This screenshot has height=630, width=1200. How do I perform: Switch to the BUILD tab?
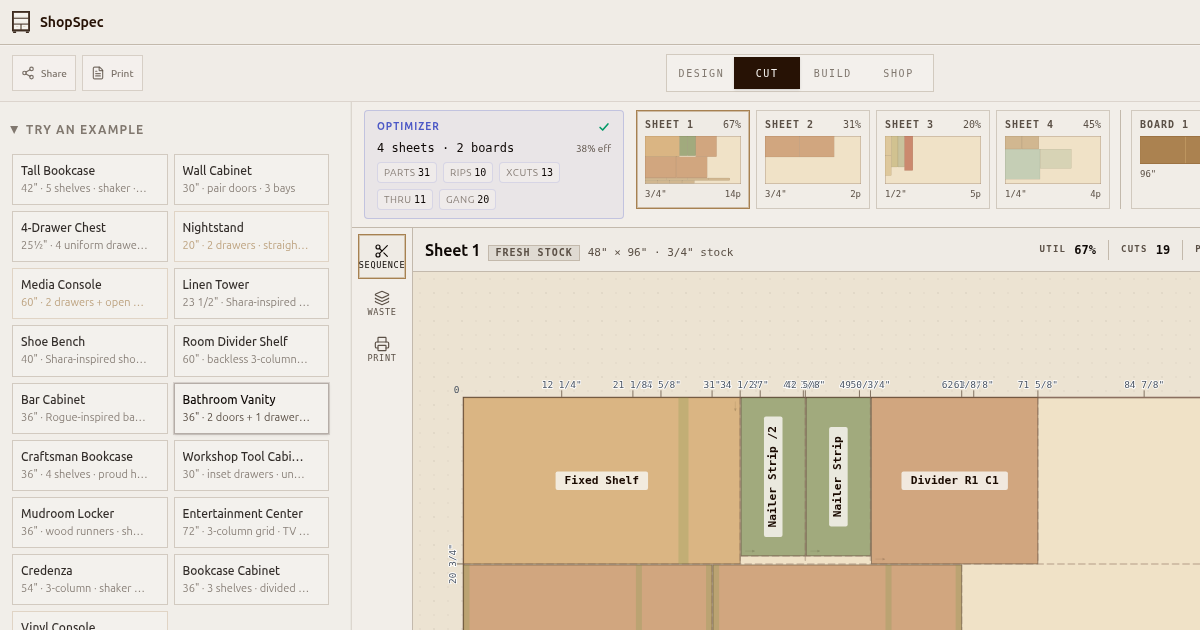point(832,73)
